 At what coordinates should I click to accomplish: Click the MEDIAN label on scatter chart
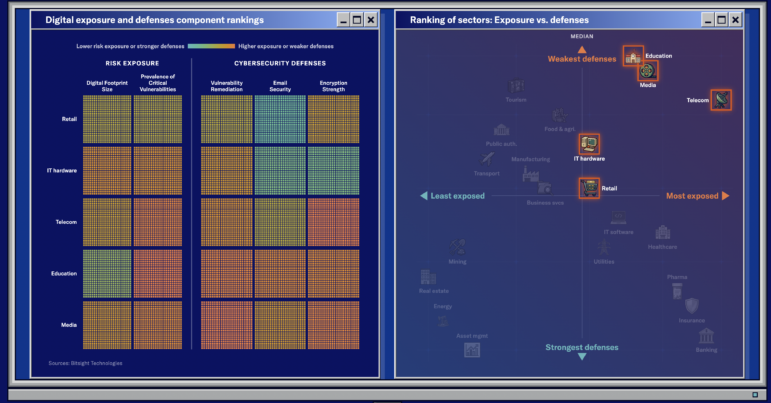(x=582, y=36)
